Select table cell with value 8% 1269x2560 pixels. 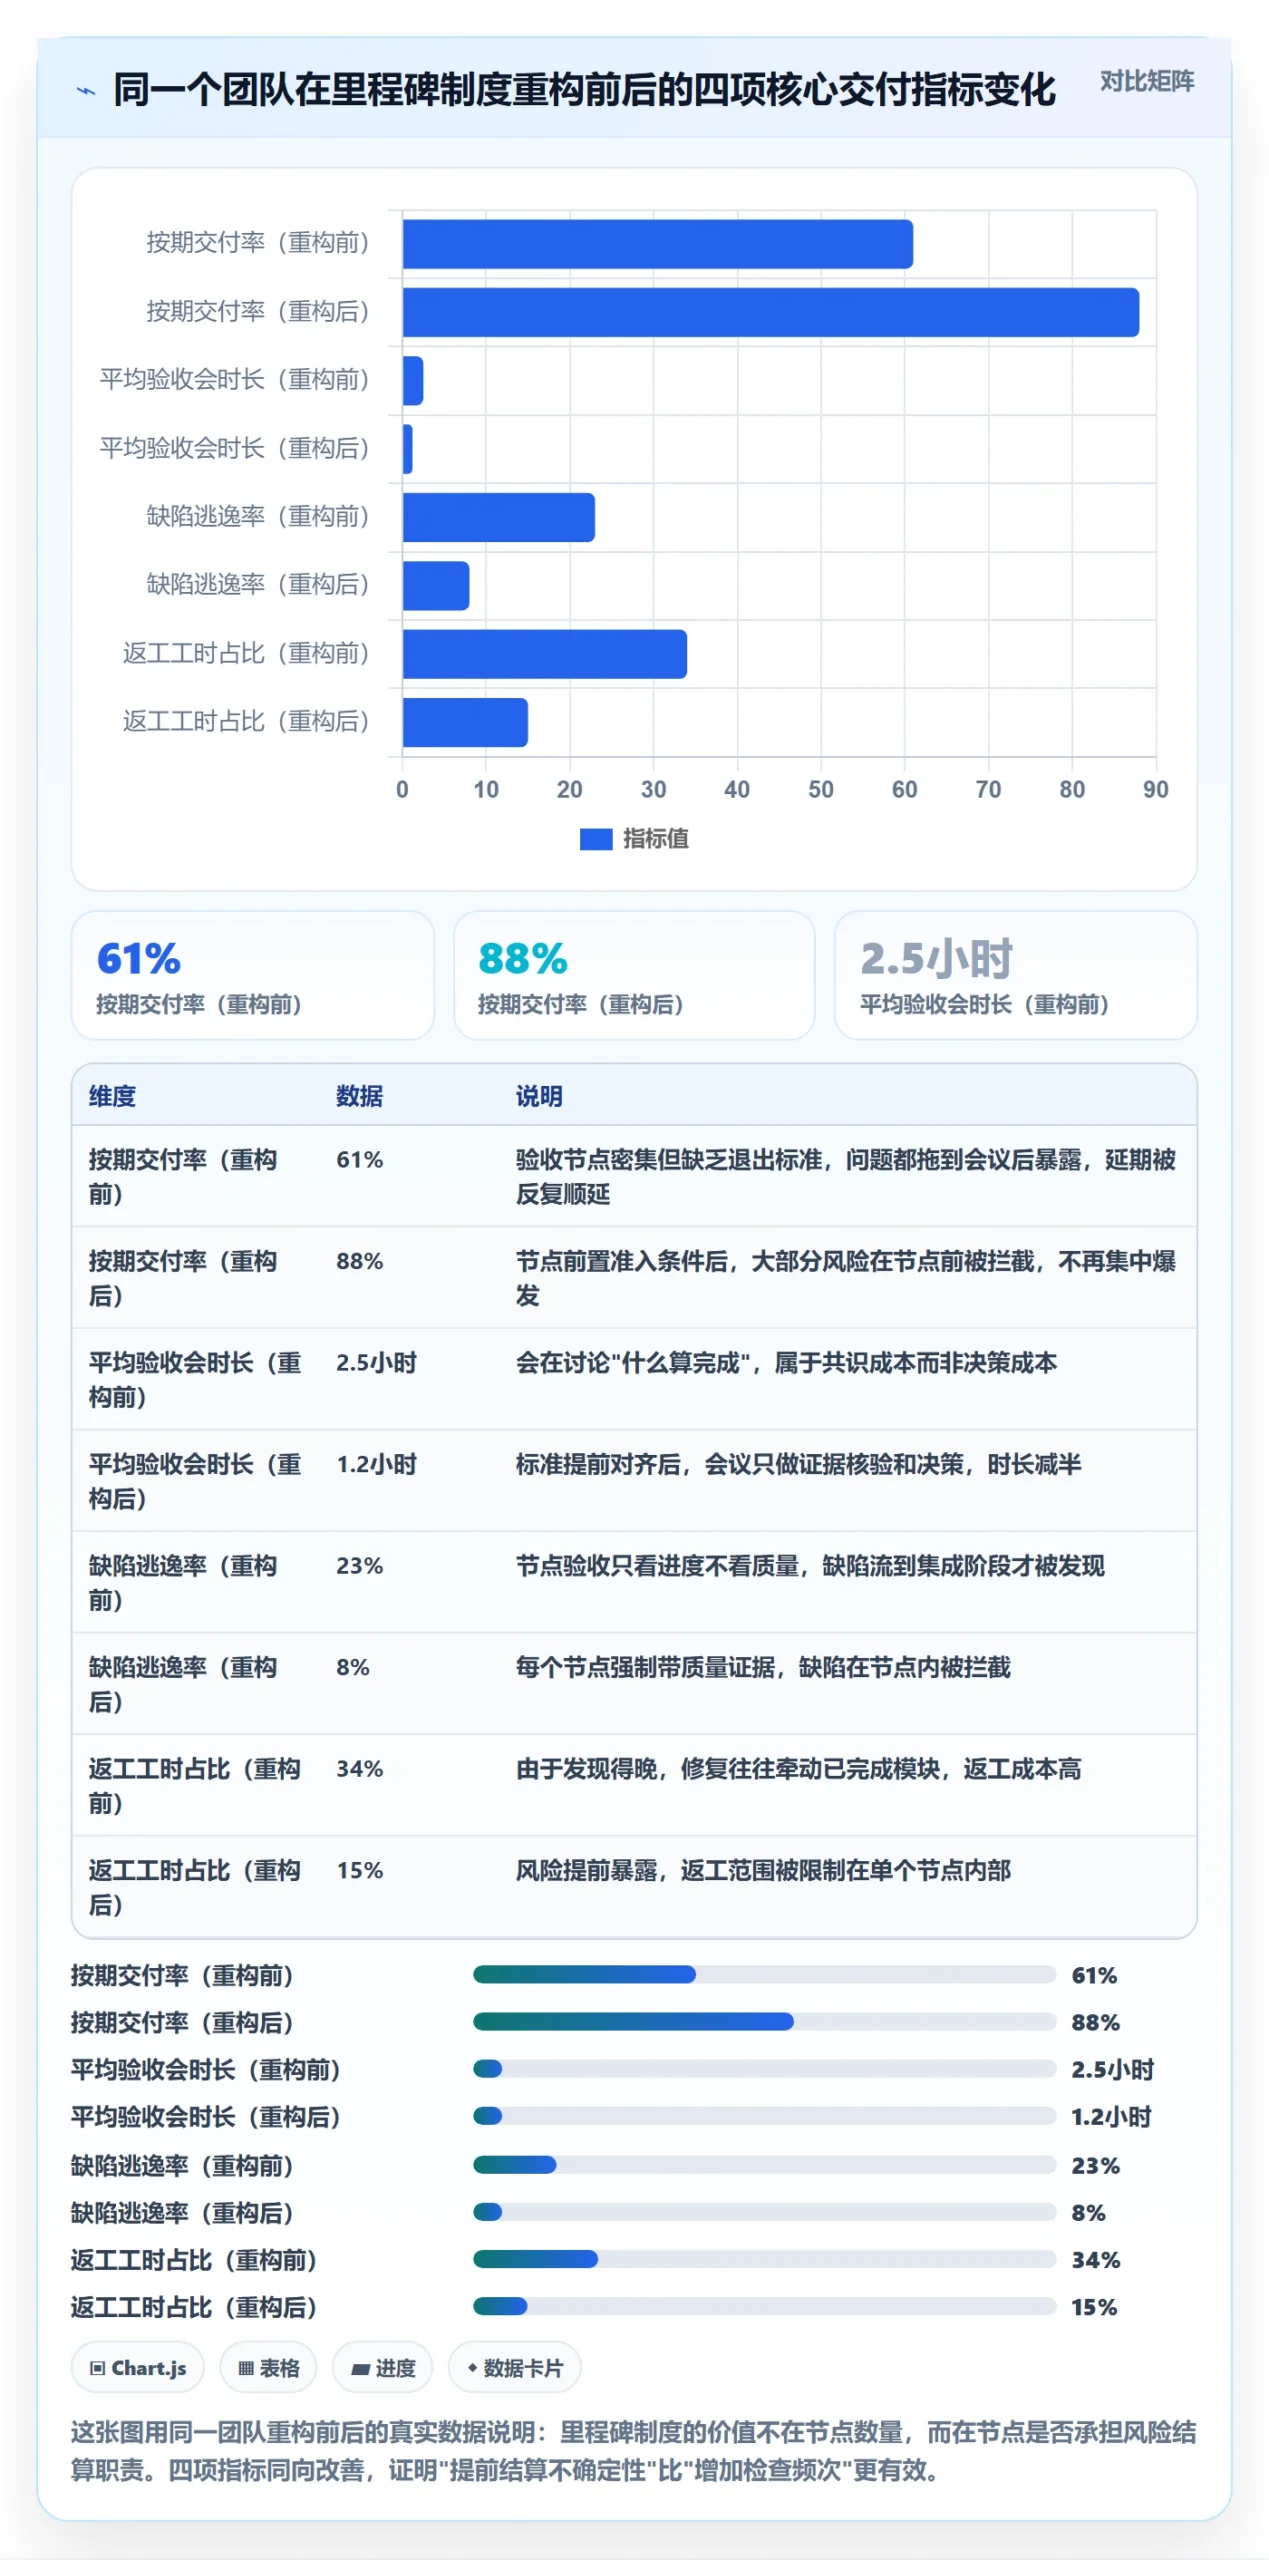[x=352, y=1667]
